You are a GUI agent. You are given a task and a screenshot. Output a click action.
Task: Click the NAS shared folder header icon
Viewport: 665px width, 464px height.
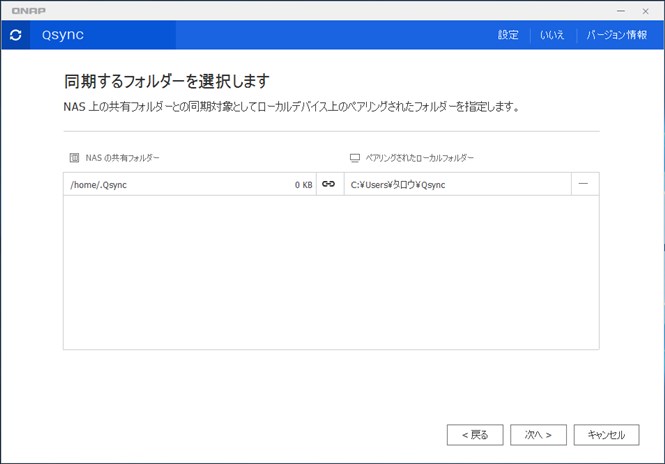pyautogui.click(x=74, y=158)
